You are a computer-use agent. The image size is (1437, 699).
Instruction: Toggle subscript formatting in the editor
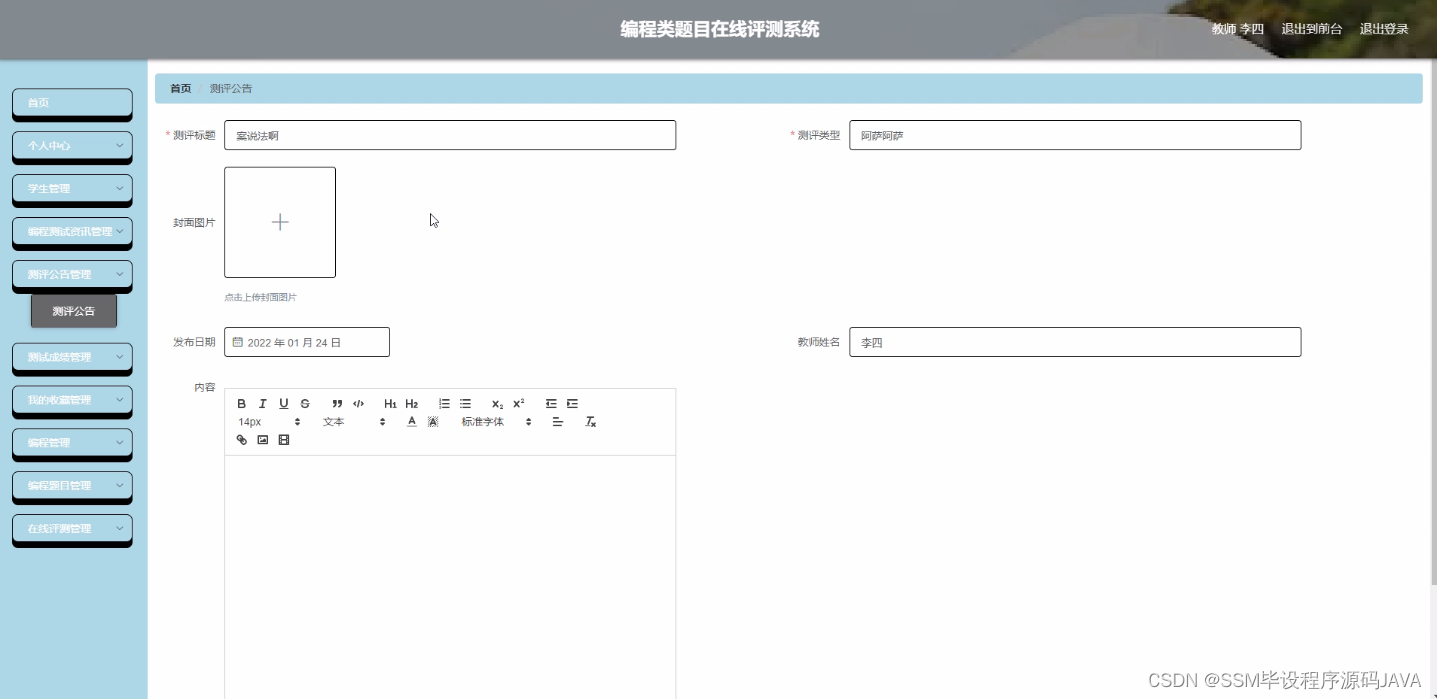pyautogui.click(x=497, y=404)
